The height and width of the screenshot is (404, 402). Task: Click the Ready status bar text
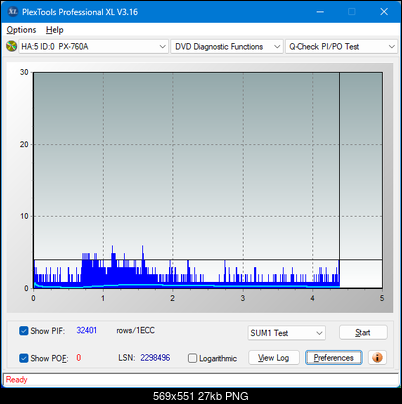coord(17,379)
